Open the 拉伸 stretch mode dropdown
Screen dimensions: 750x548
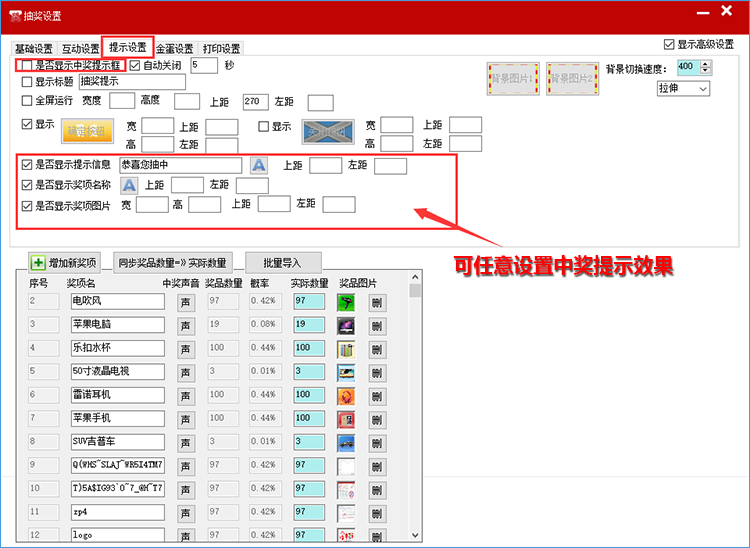683,89
